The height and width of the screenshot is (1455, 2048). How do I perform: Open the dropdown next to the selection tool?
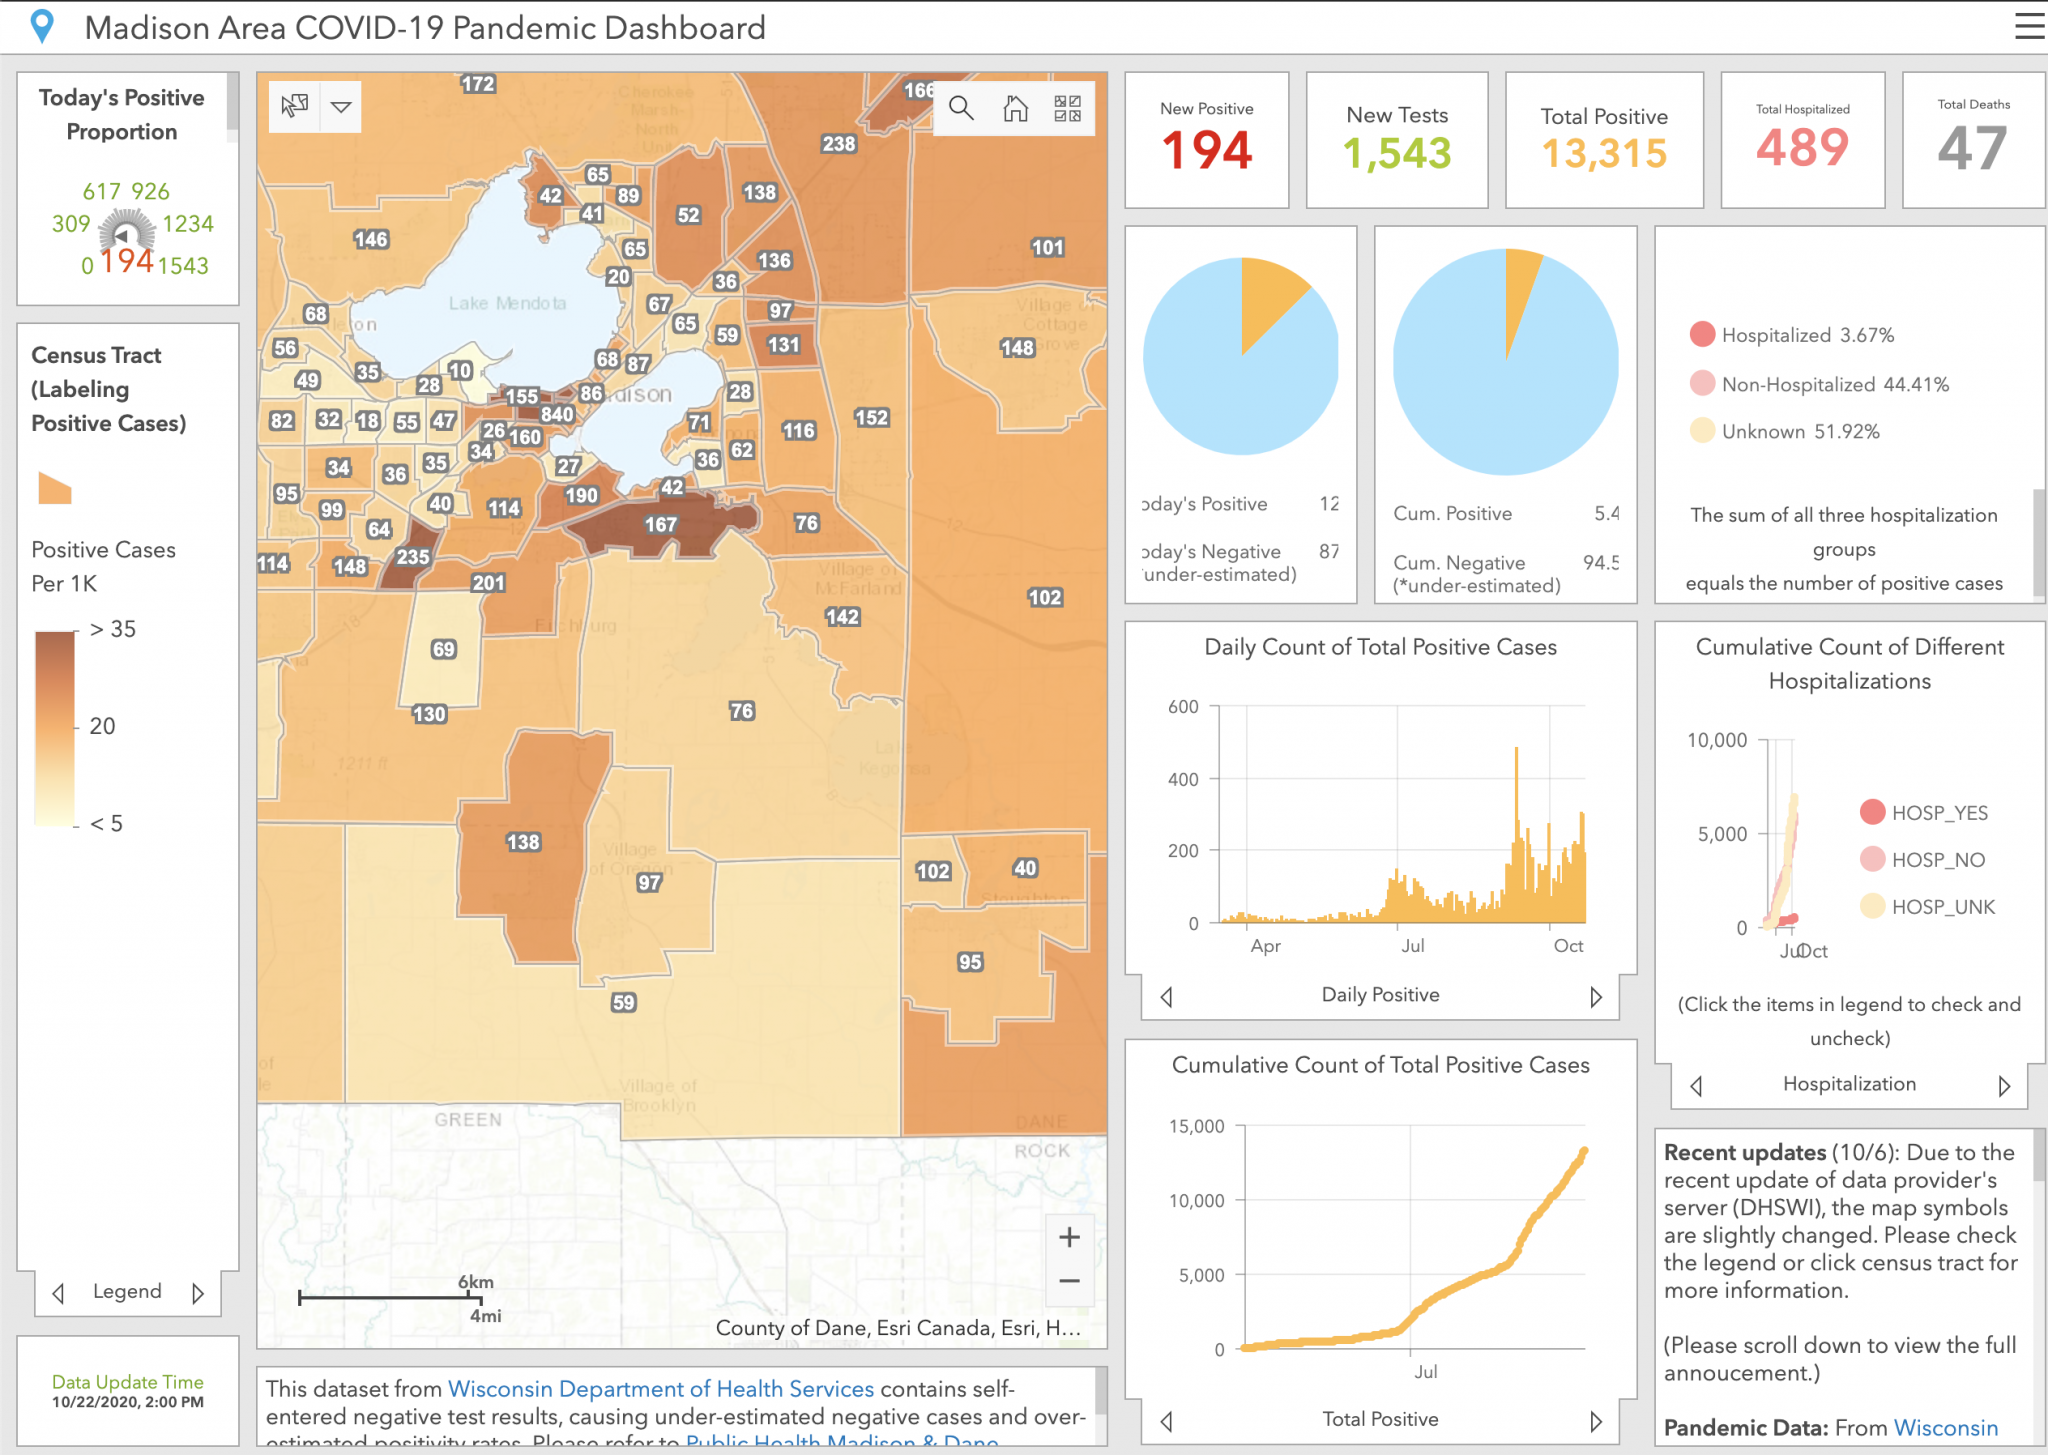(x=340, y=106)
